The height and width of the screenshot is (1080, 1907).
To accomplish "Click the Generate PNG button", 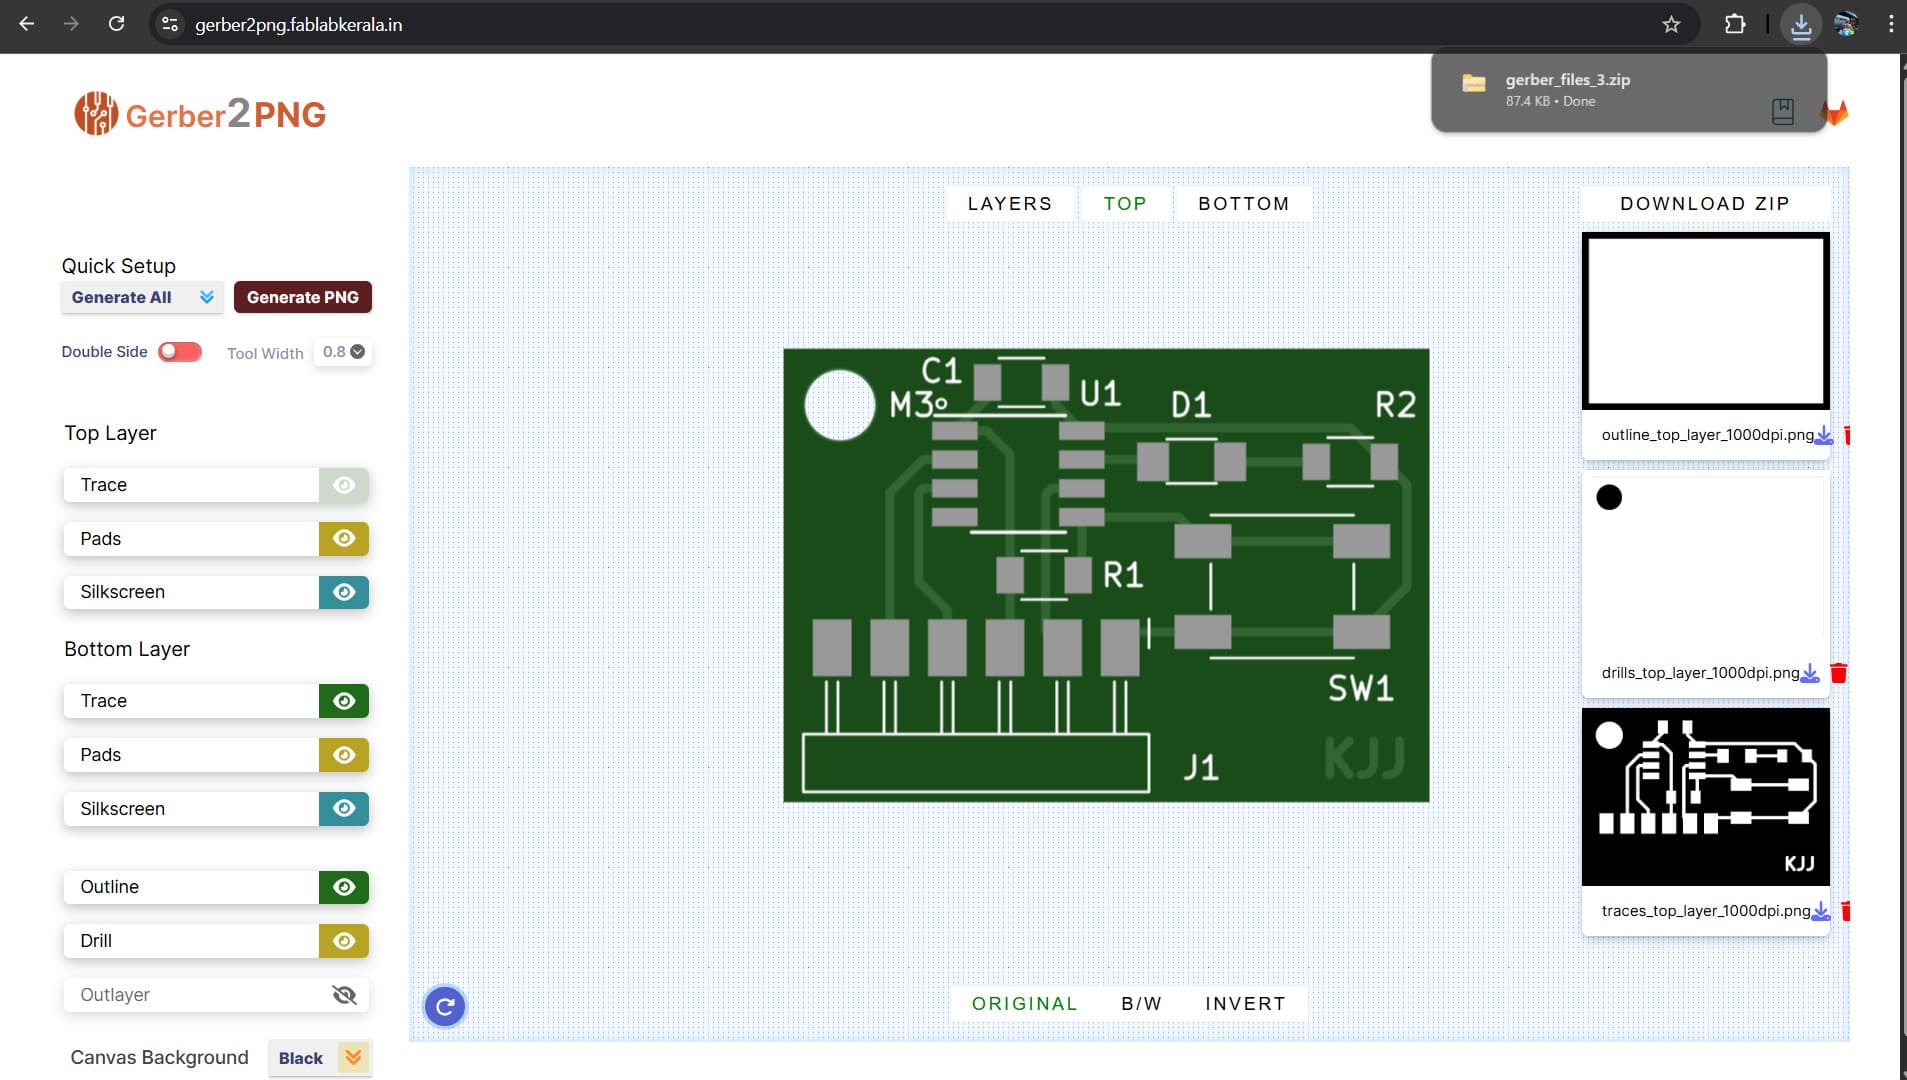I will pos(302,296).
